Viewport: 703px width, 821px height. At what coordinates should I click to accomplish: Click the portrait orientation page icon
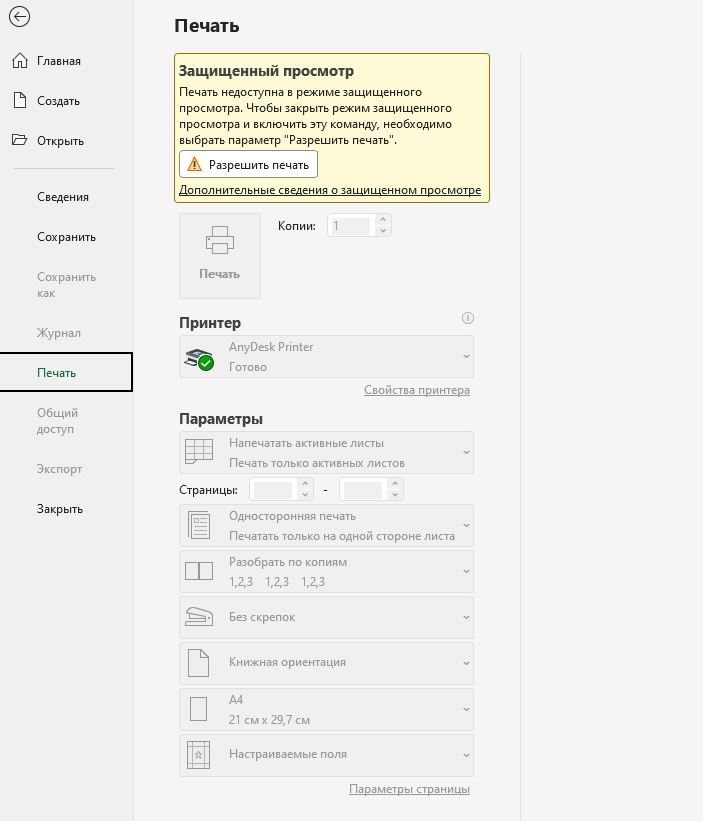coord(199,663)
